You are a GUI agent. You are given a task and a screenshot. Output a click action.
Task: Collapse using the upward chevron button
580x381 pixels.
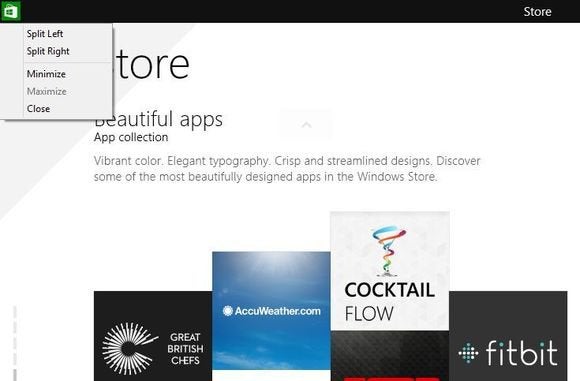tap(306, 125)
